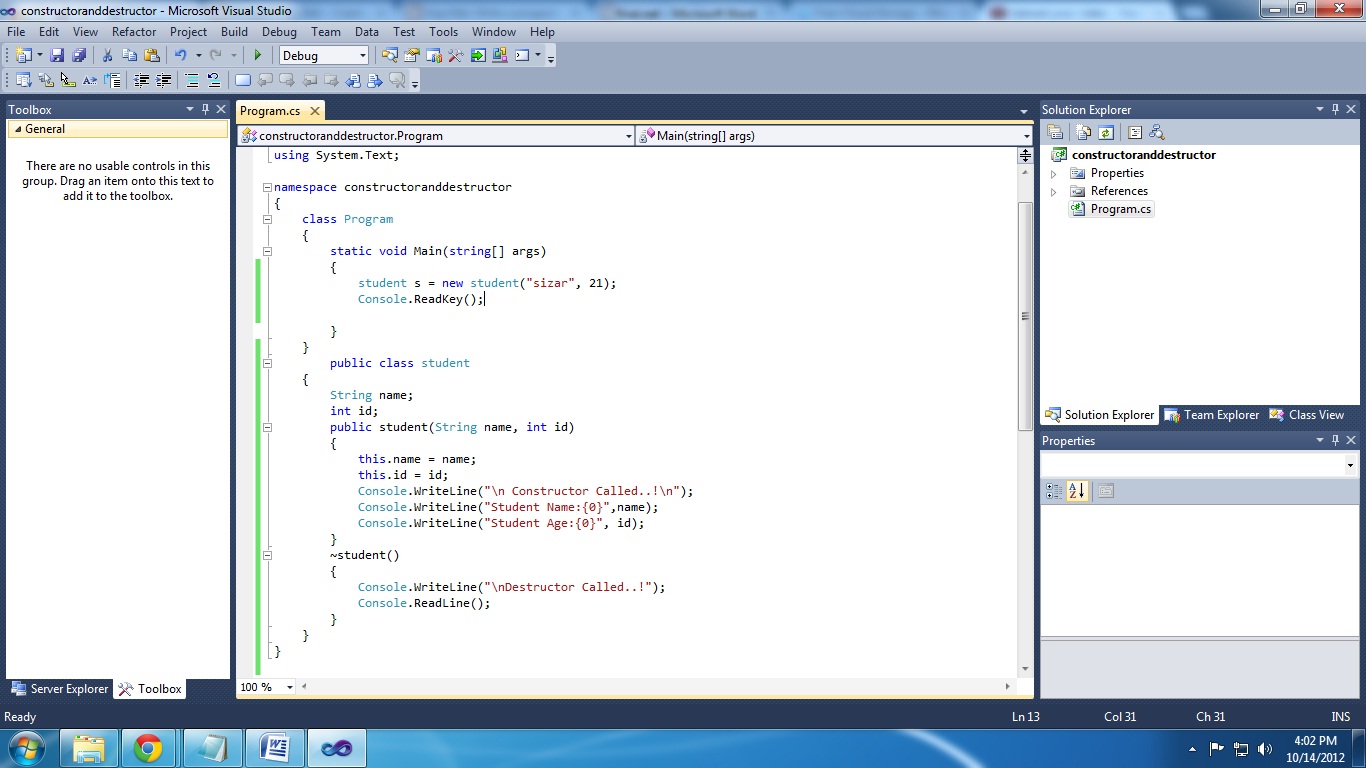1366x768 pixels.
Task: Collapse the General group in Toolbox
Action: coord(17,129)
